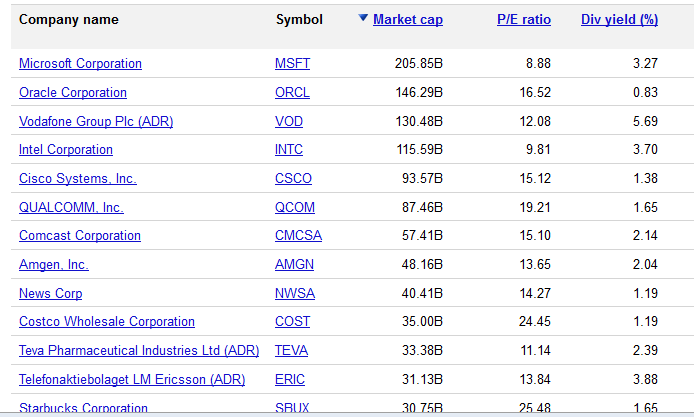Click the AMGN ticker symbol

(294, 264)
